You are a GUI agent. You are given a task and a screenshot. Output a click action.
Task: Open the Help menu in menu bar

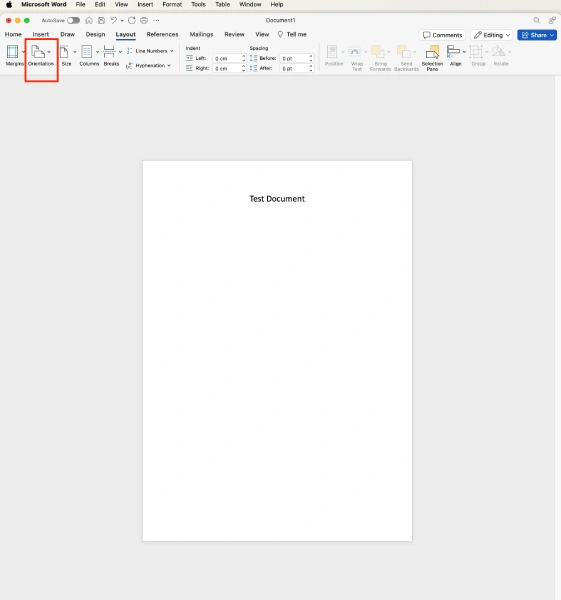click(277, 5)
